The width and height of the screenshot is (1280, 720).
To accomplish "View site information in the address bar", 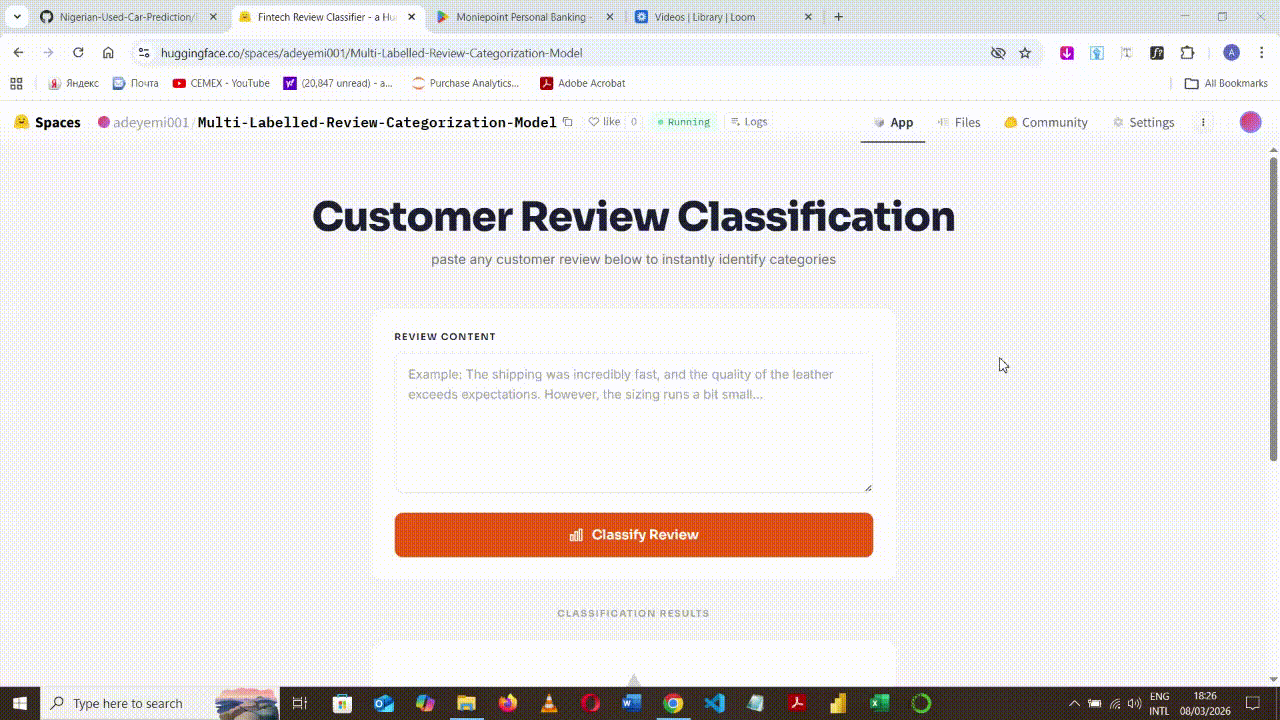I will (x=144, y=53).
